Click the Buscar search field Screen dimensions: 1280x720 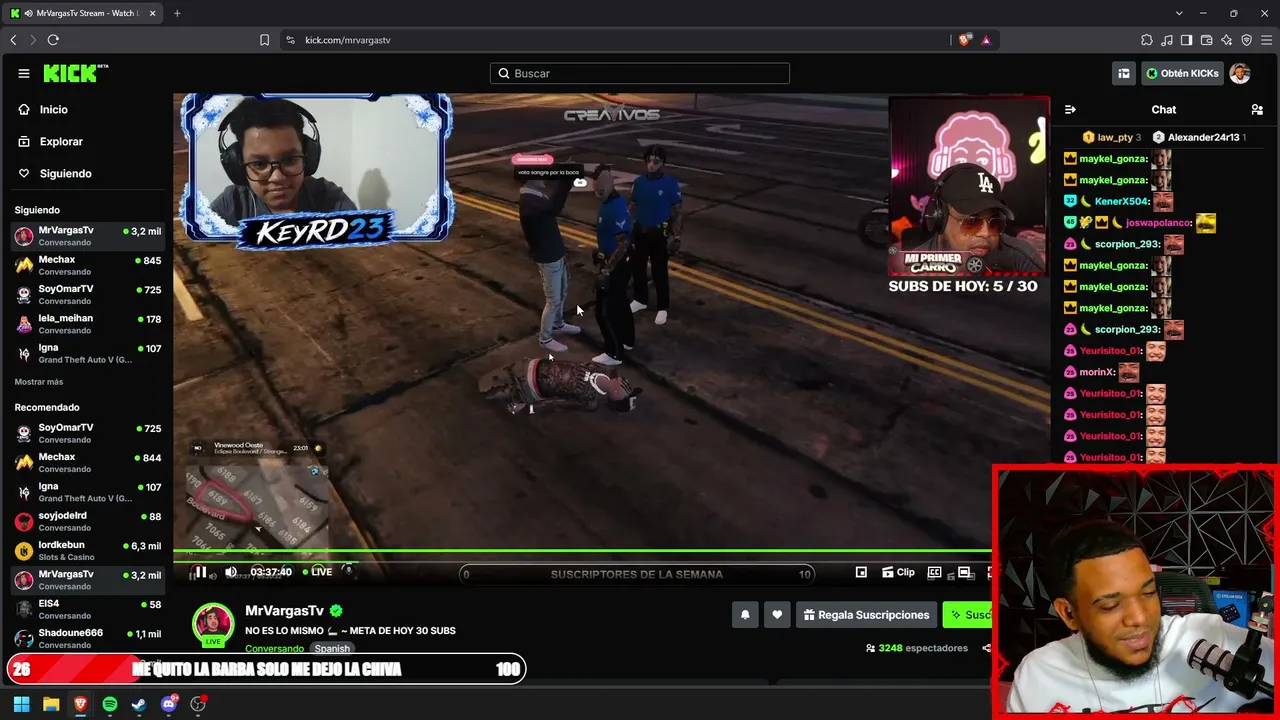click(640, 73)
